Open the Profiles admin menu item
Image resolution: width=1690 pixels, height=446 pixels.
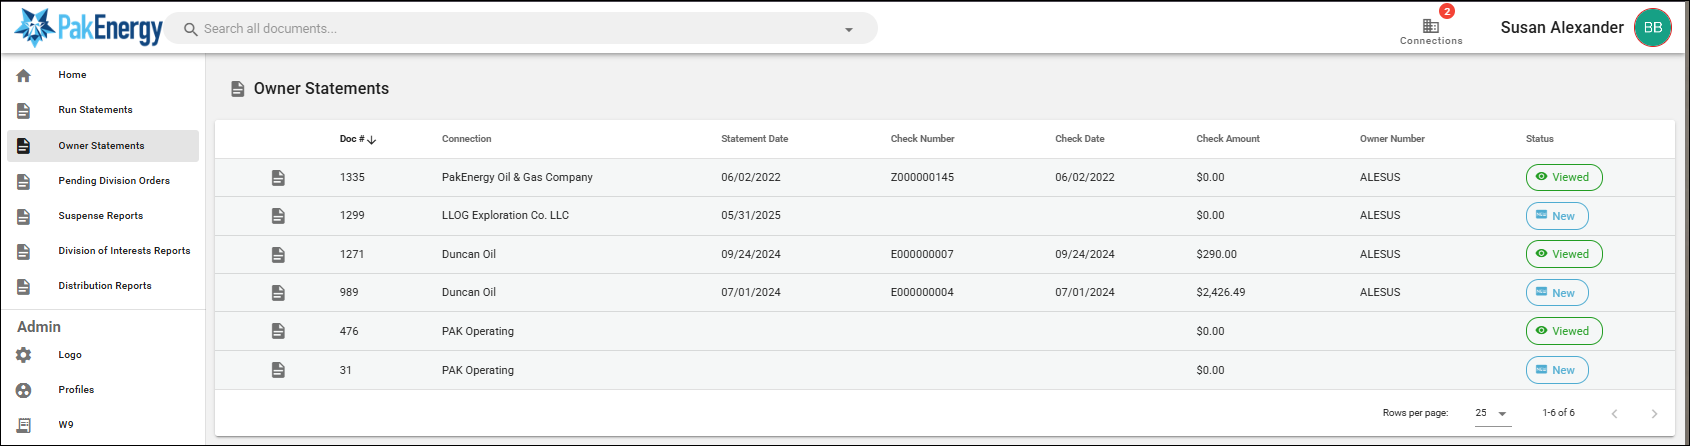point(76,390)
